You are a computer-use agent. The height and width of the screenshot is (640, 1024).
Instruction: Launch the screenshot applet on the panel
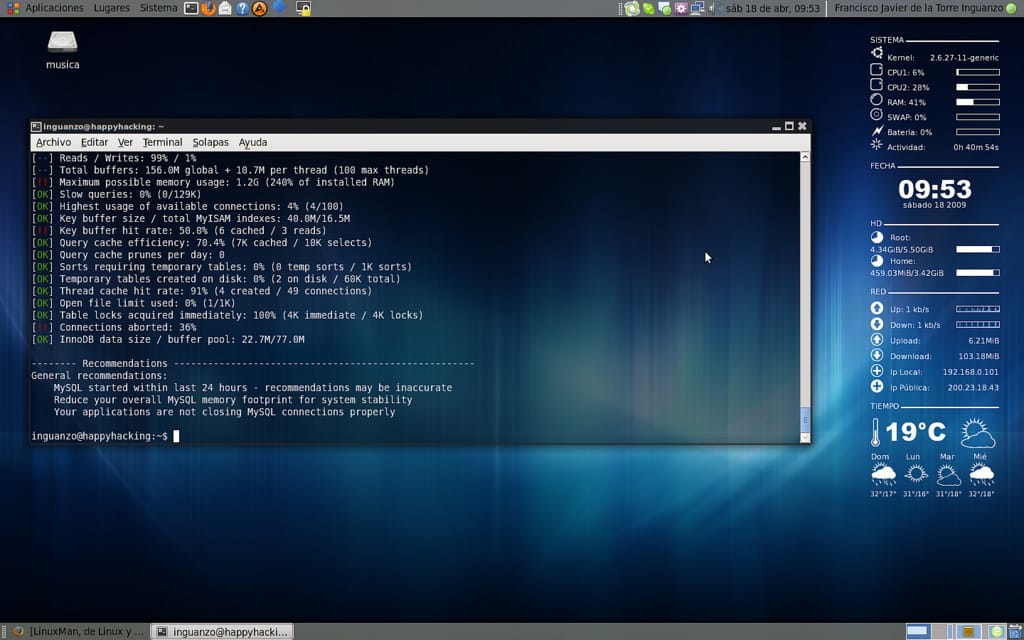[191, 8]
